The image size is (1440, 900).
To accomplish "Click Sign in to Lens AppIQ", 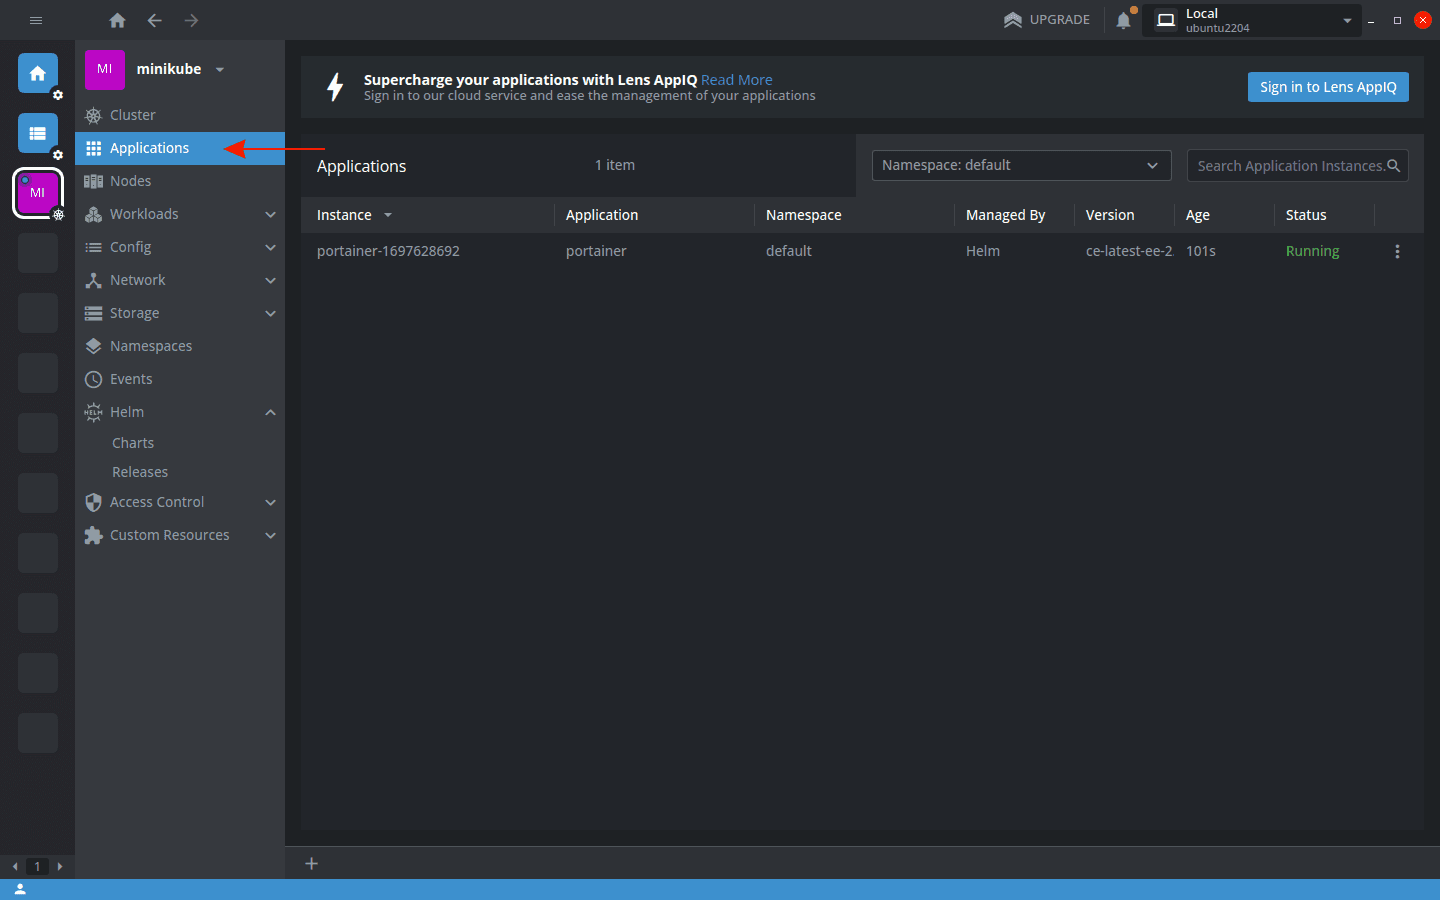I will 1328,87.
